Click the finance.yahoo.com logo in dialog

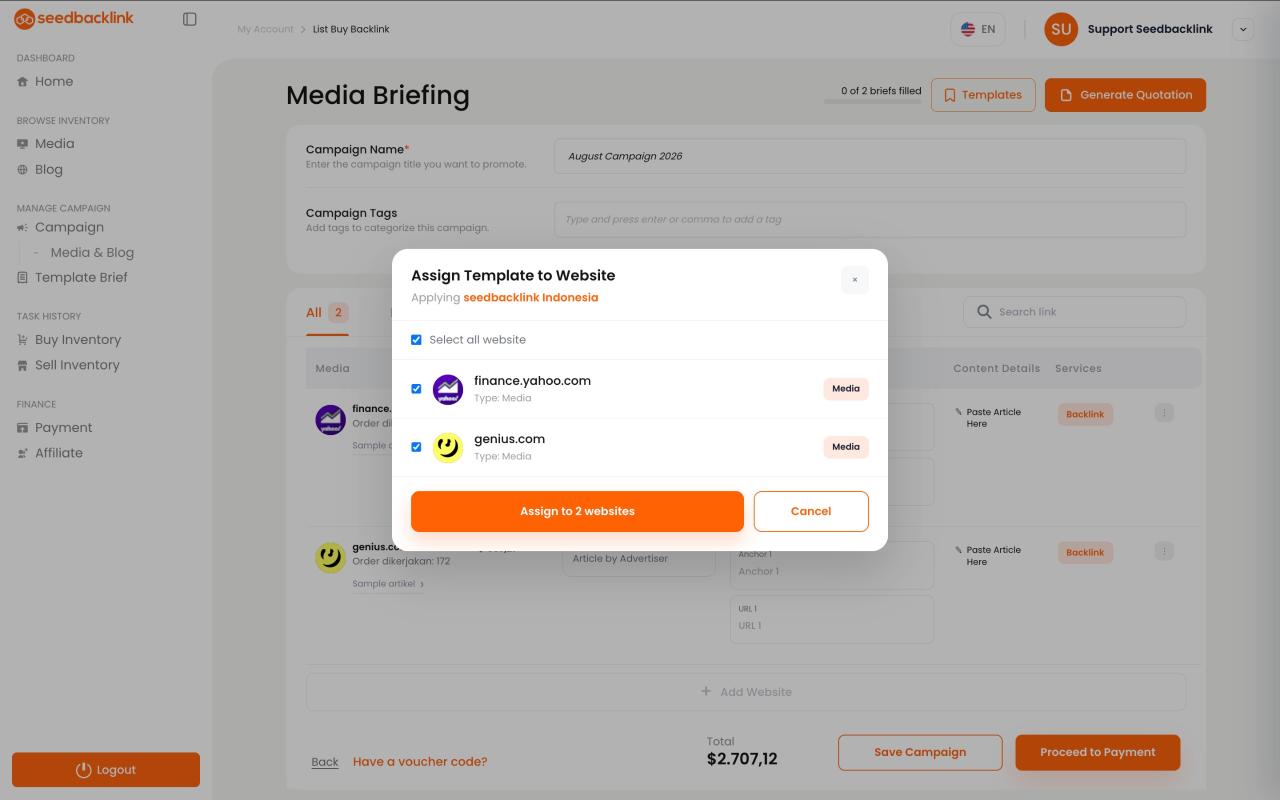point(448,389)
